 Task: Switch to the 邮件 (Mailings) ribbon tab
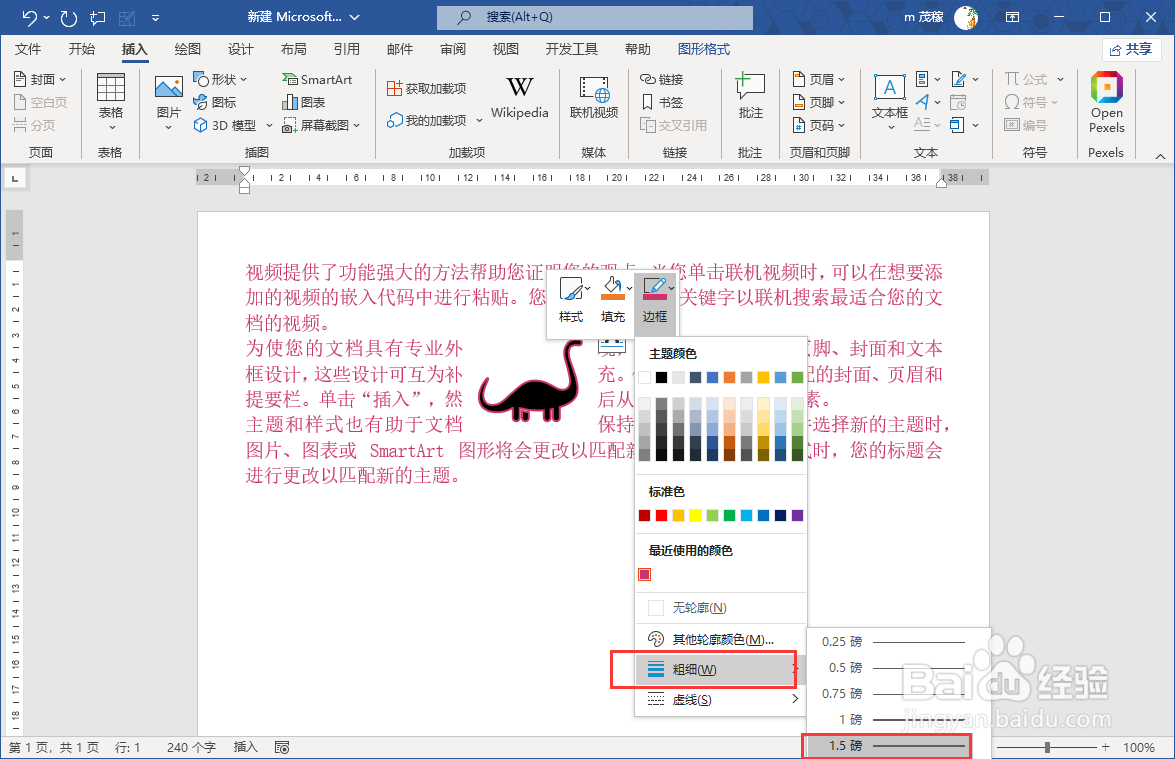[x=399, y=48]
